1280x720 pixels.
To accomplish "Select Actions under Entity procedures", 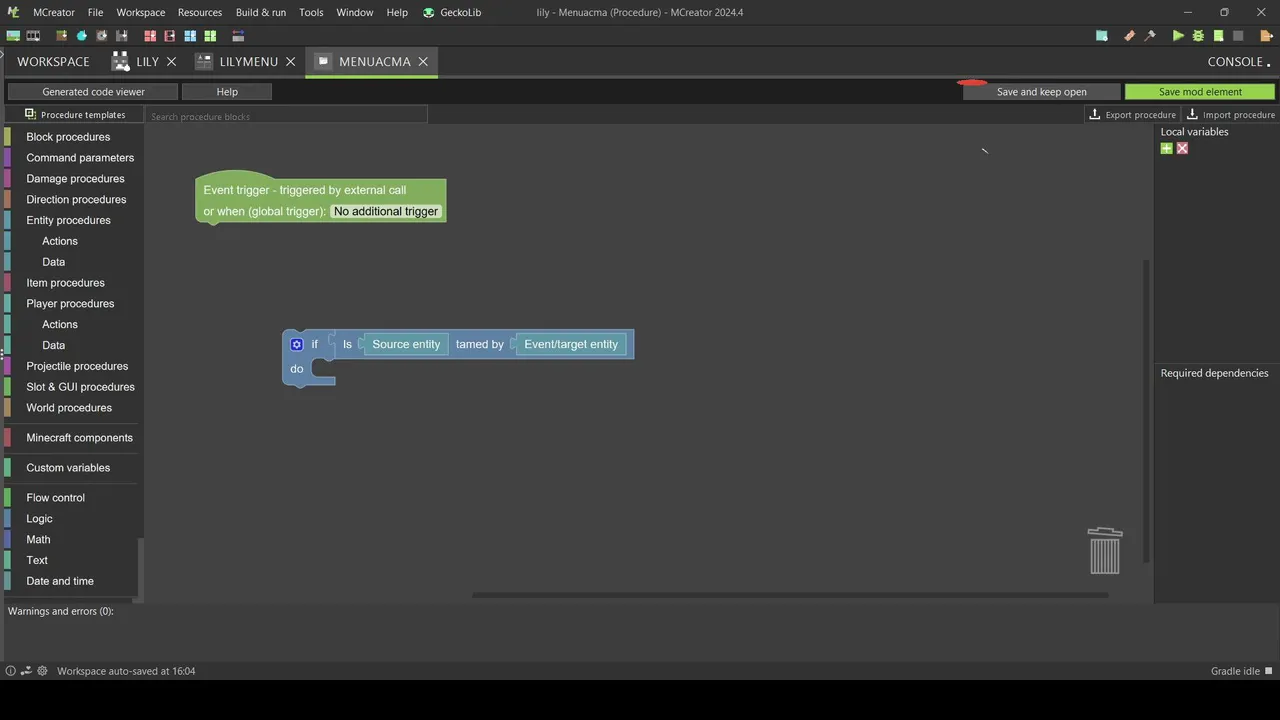I will 60,241.
